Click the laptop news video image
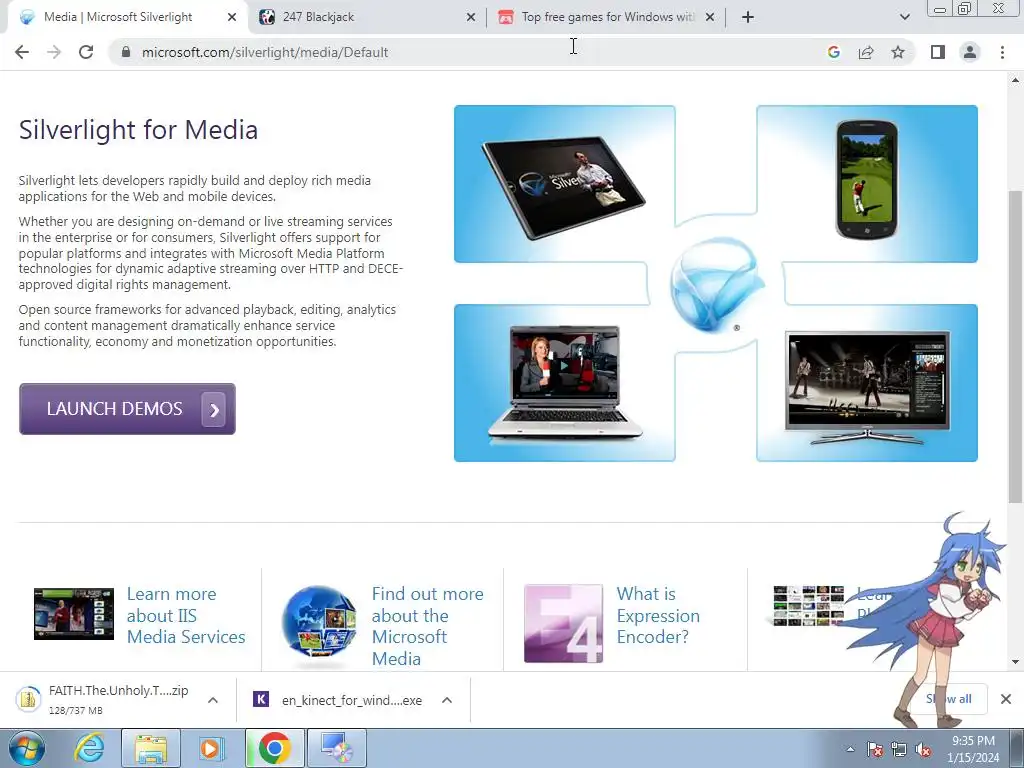1024x768 pixels. pyautogui.click(x=564, y=383)
